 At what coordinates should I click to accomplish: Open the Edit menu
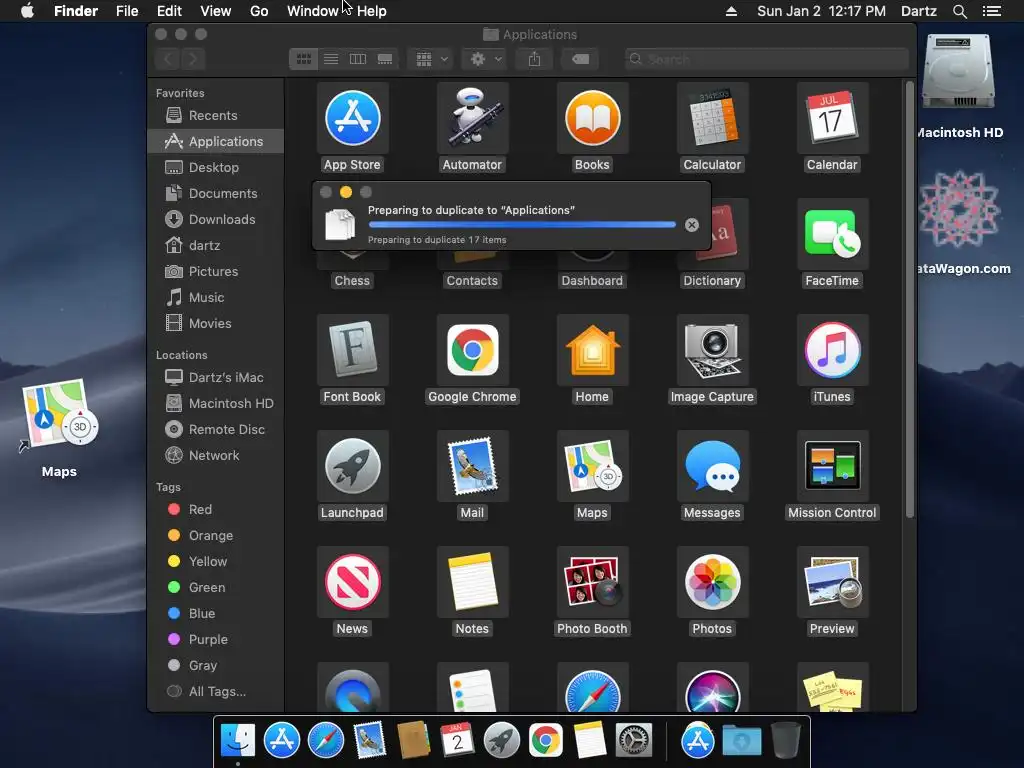tap(169, 11)
